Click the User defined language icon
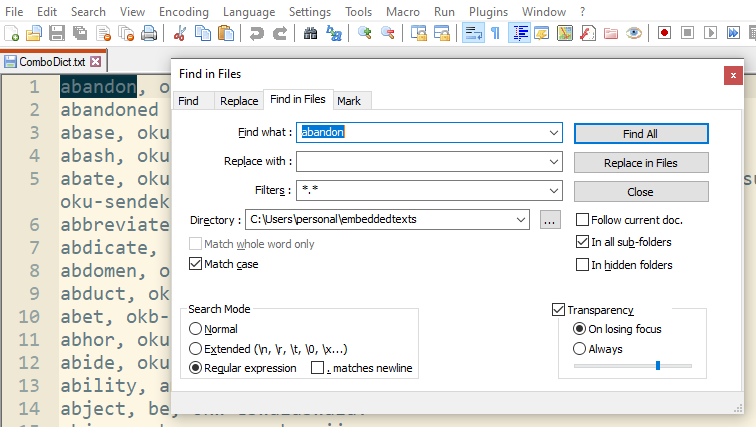This screenshot has width=756, height=427. click(x=541, y=33)
